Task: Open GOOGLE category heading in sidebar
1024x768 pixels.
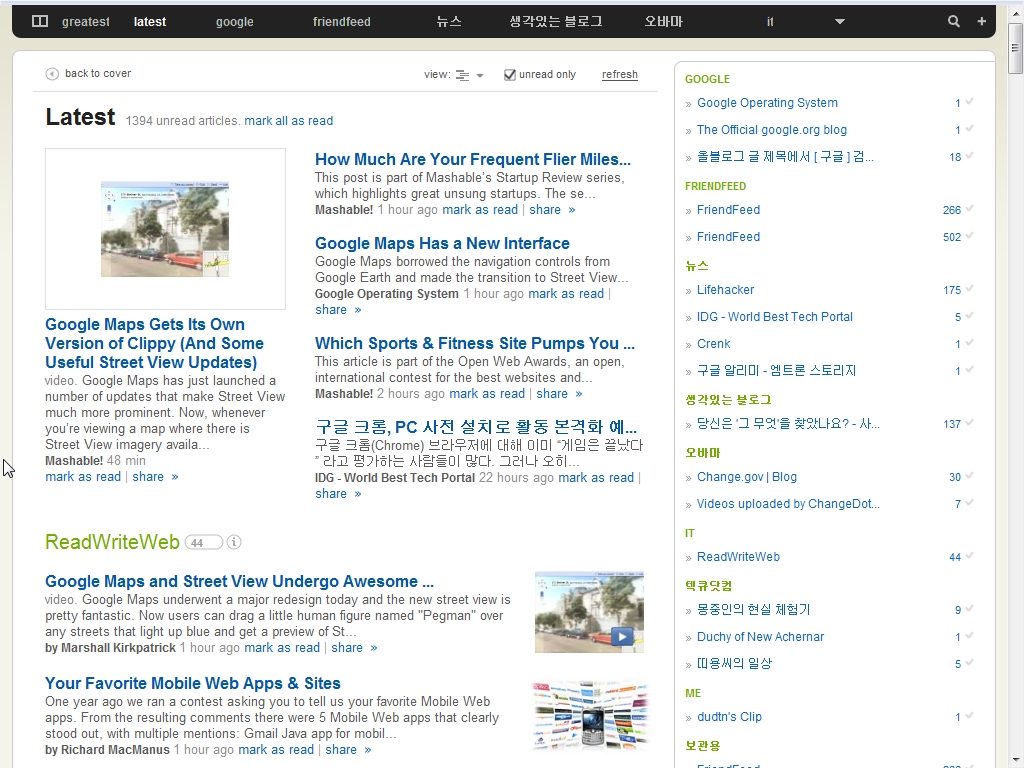Action: click(707, 79)
